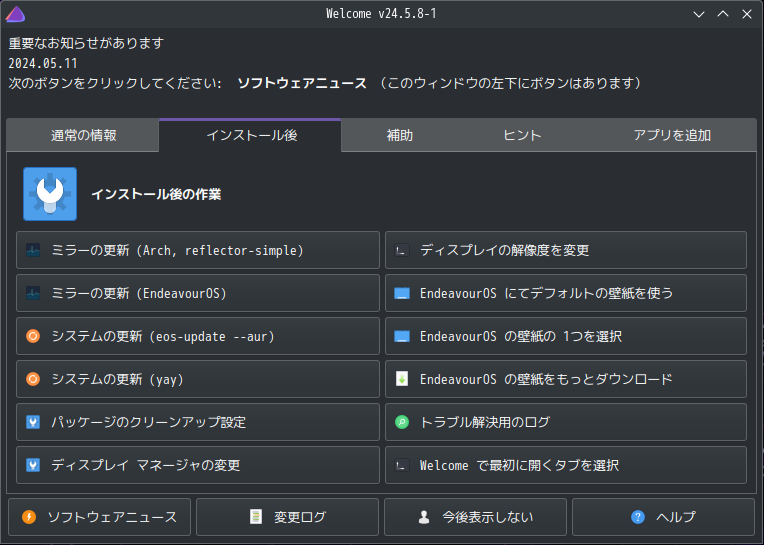The width and height of the screenshot is (764, 545).
Task: Click the icon beside ディスプレイ マネージャの変更
Action: click(x=33, y=465)
